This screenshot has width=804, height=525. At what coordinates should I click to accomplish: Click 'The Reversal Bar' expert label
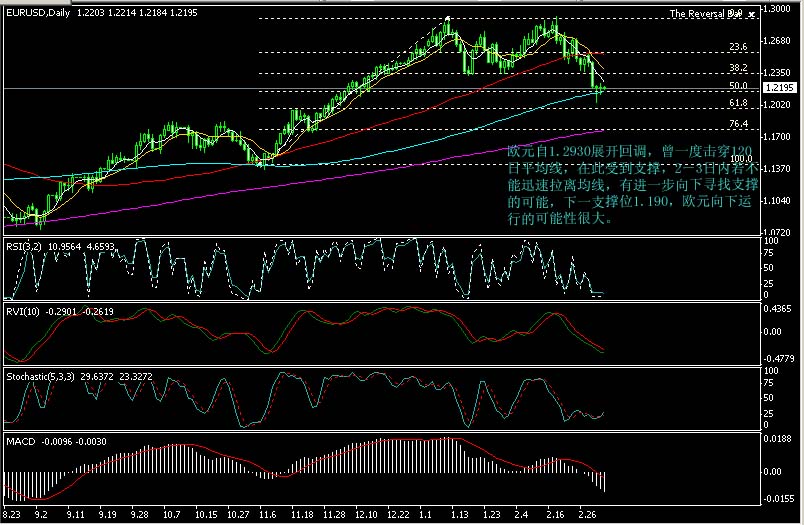coord(706,14)
